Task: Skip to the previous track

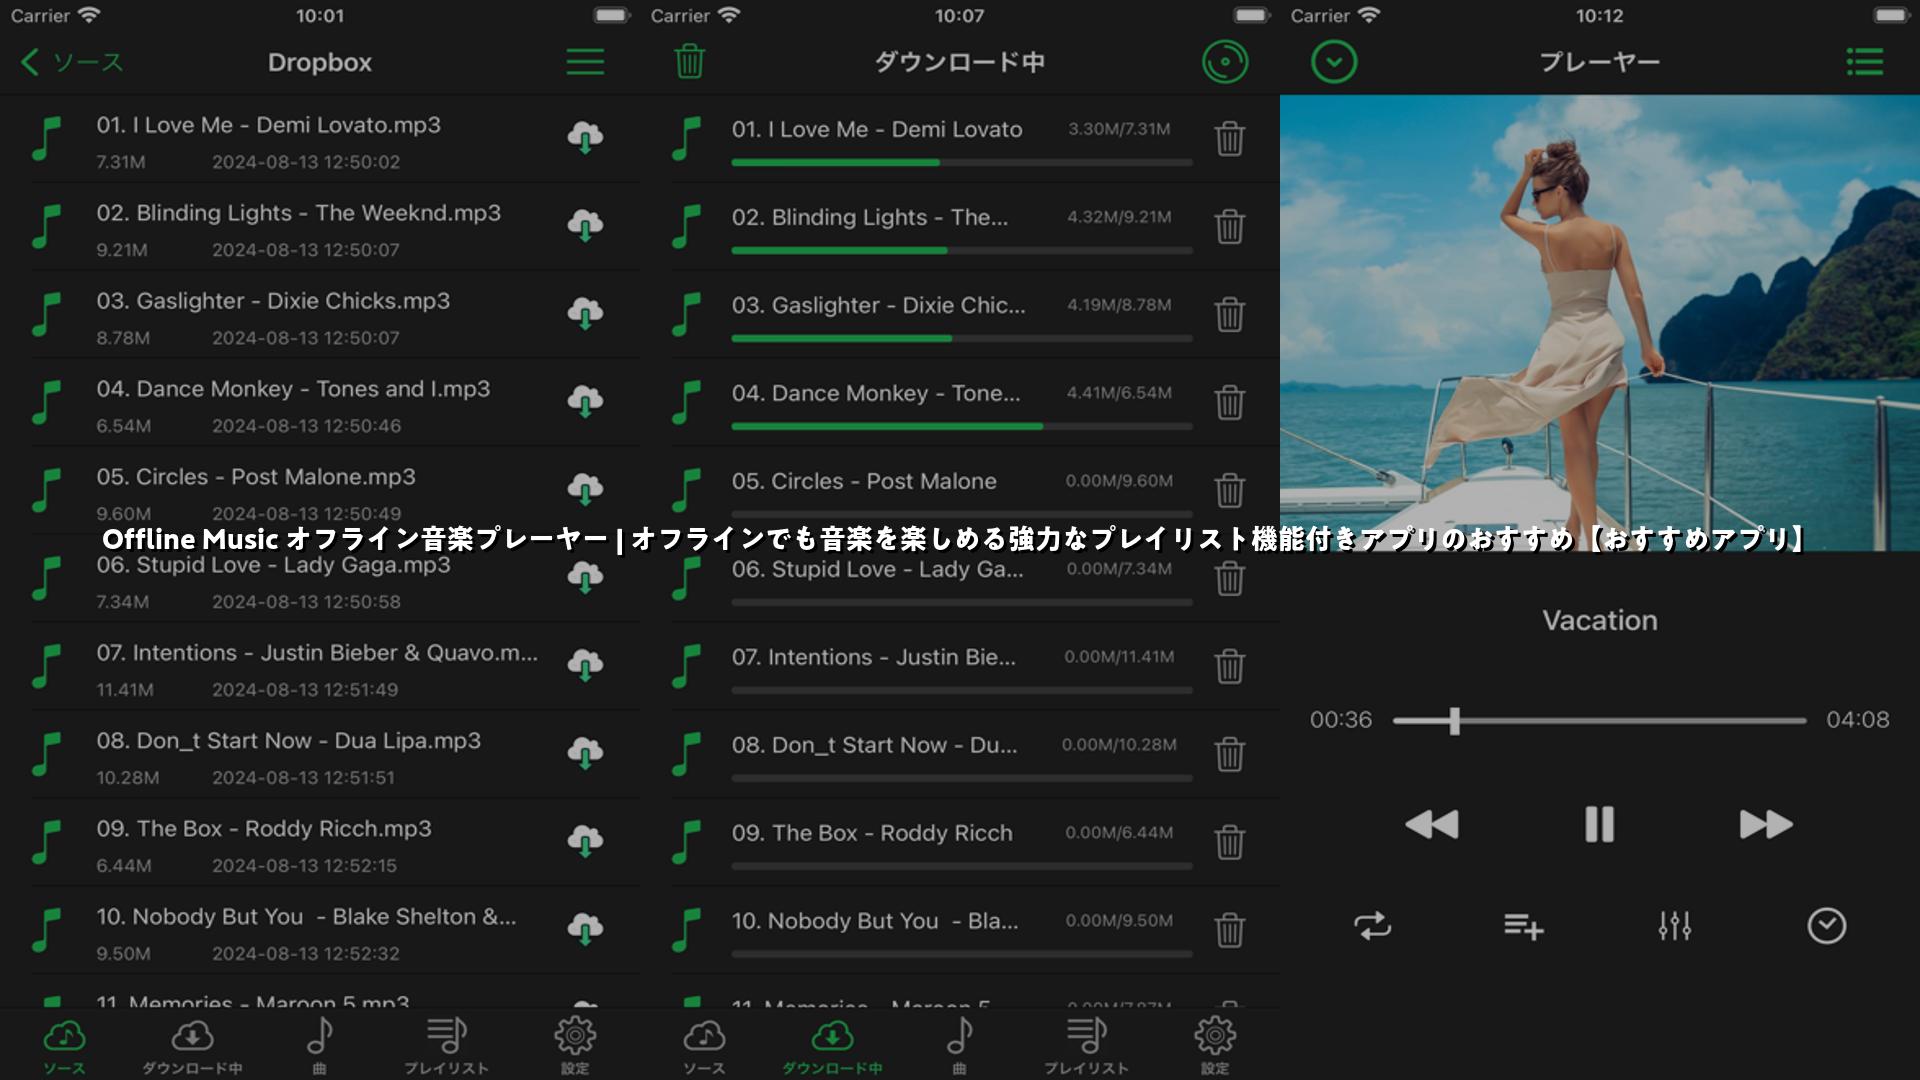Action: coord(1432,824)
